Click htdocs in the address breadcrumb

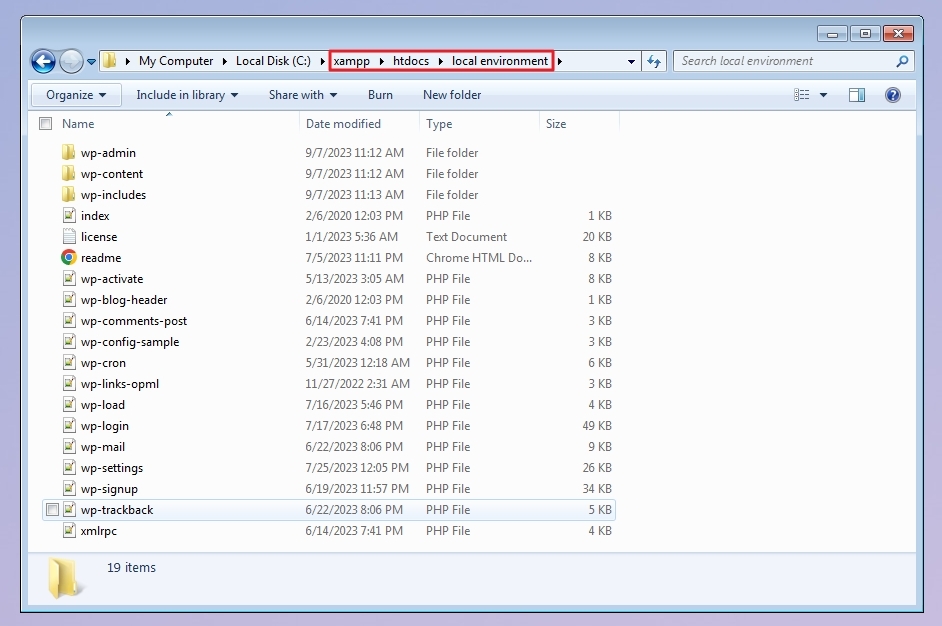coord(411,61)
